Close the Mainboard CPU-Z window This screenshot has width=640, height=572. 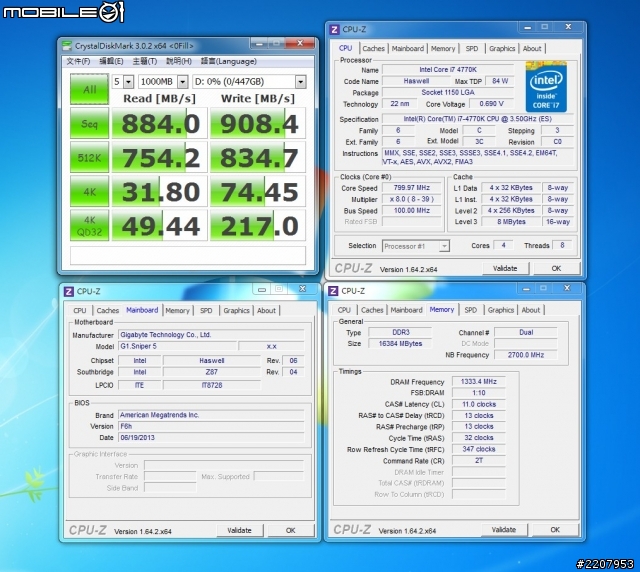coord(302,289)
